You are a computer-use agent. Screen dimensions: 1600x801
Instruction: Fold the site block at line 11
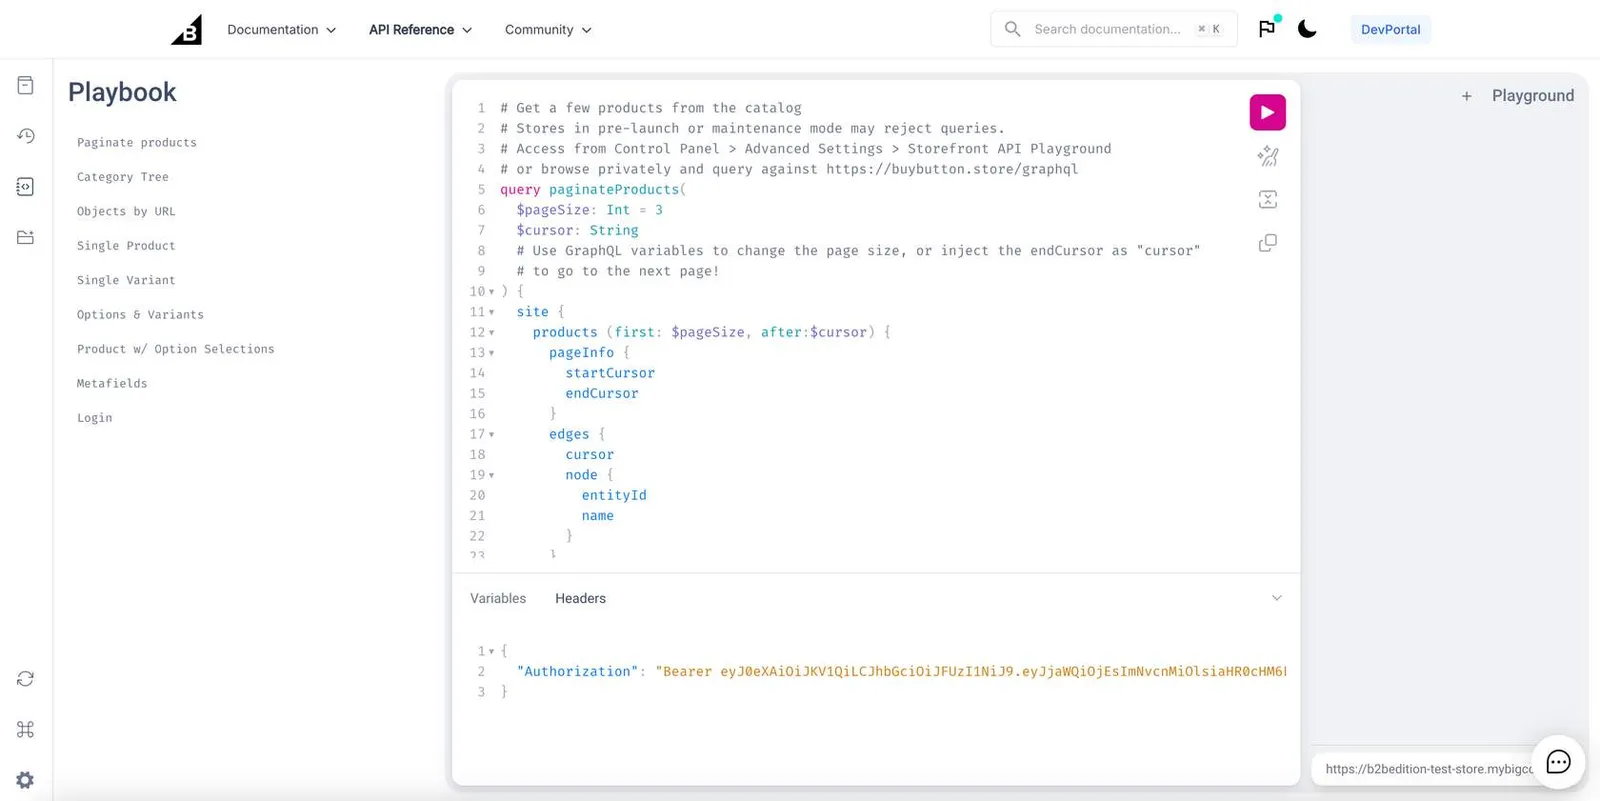[491, 312]
